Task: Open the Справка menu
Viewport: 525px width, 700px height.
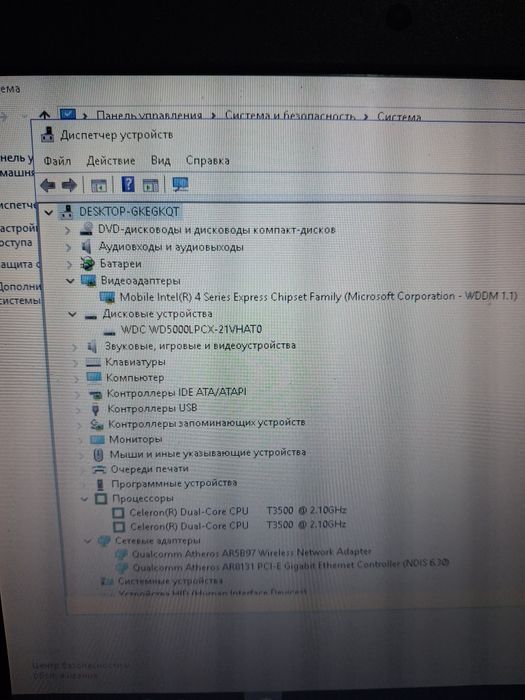Action: pos(208,160)
